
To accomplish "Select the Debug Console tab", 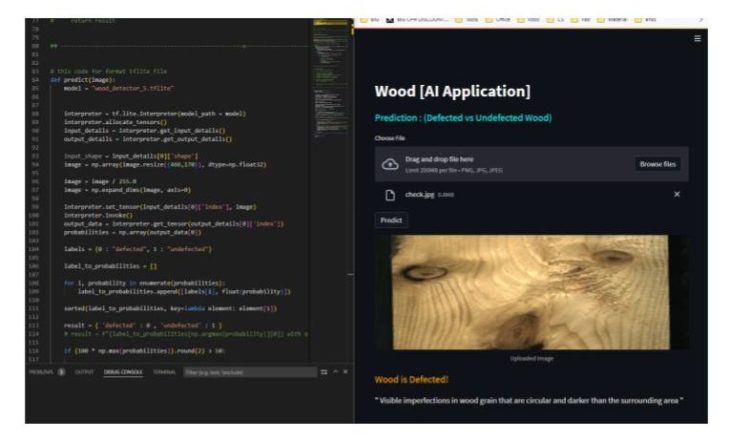I will click(x=123, y=372).
